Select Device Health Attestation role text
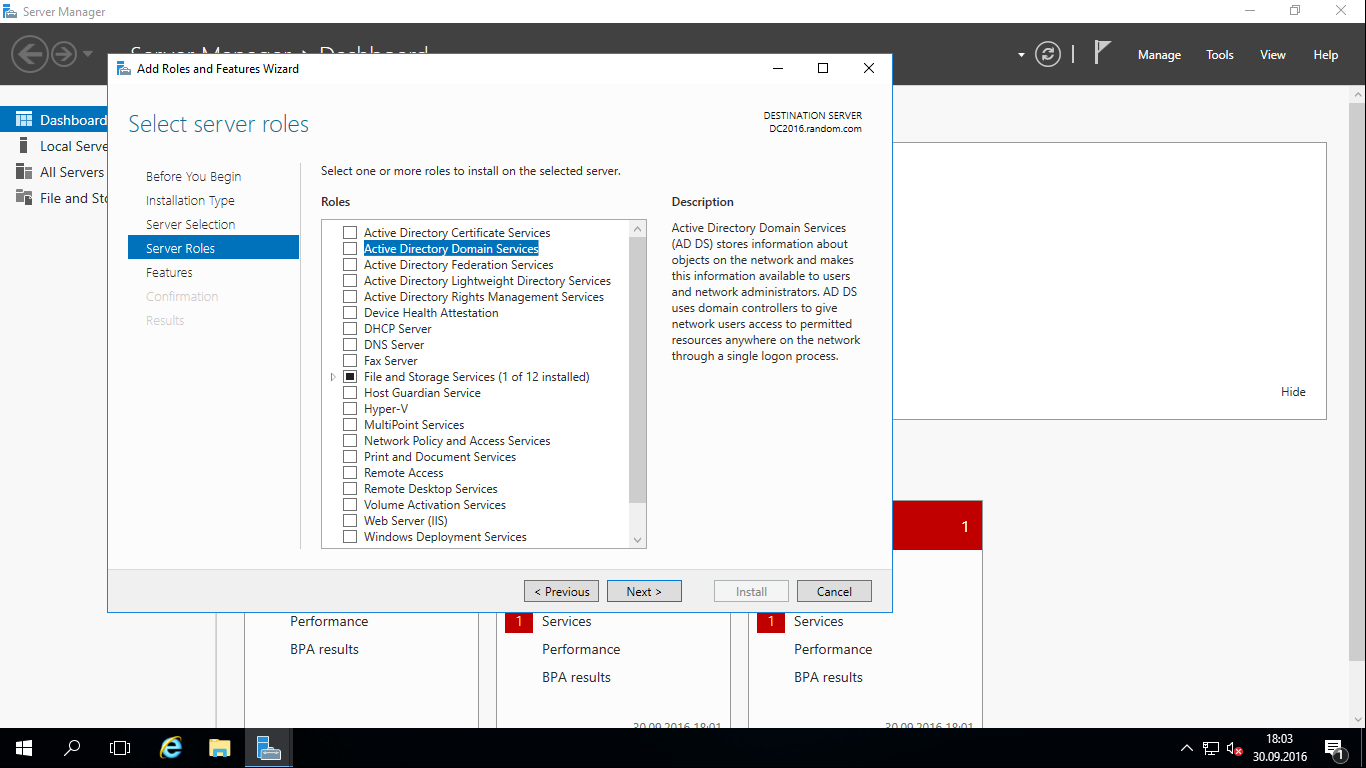The image size is (1366, 768). 431,313
